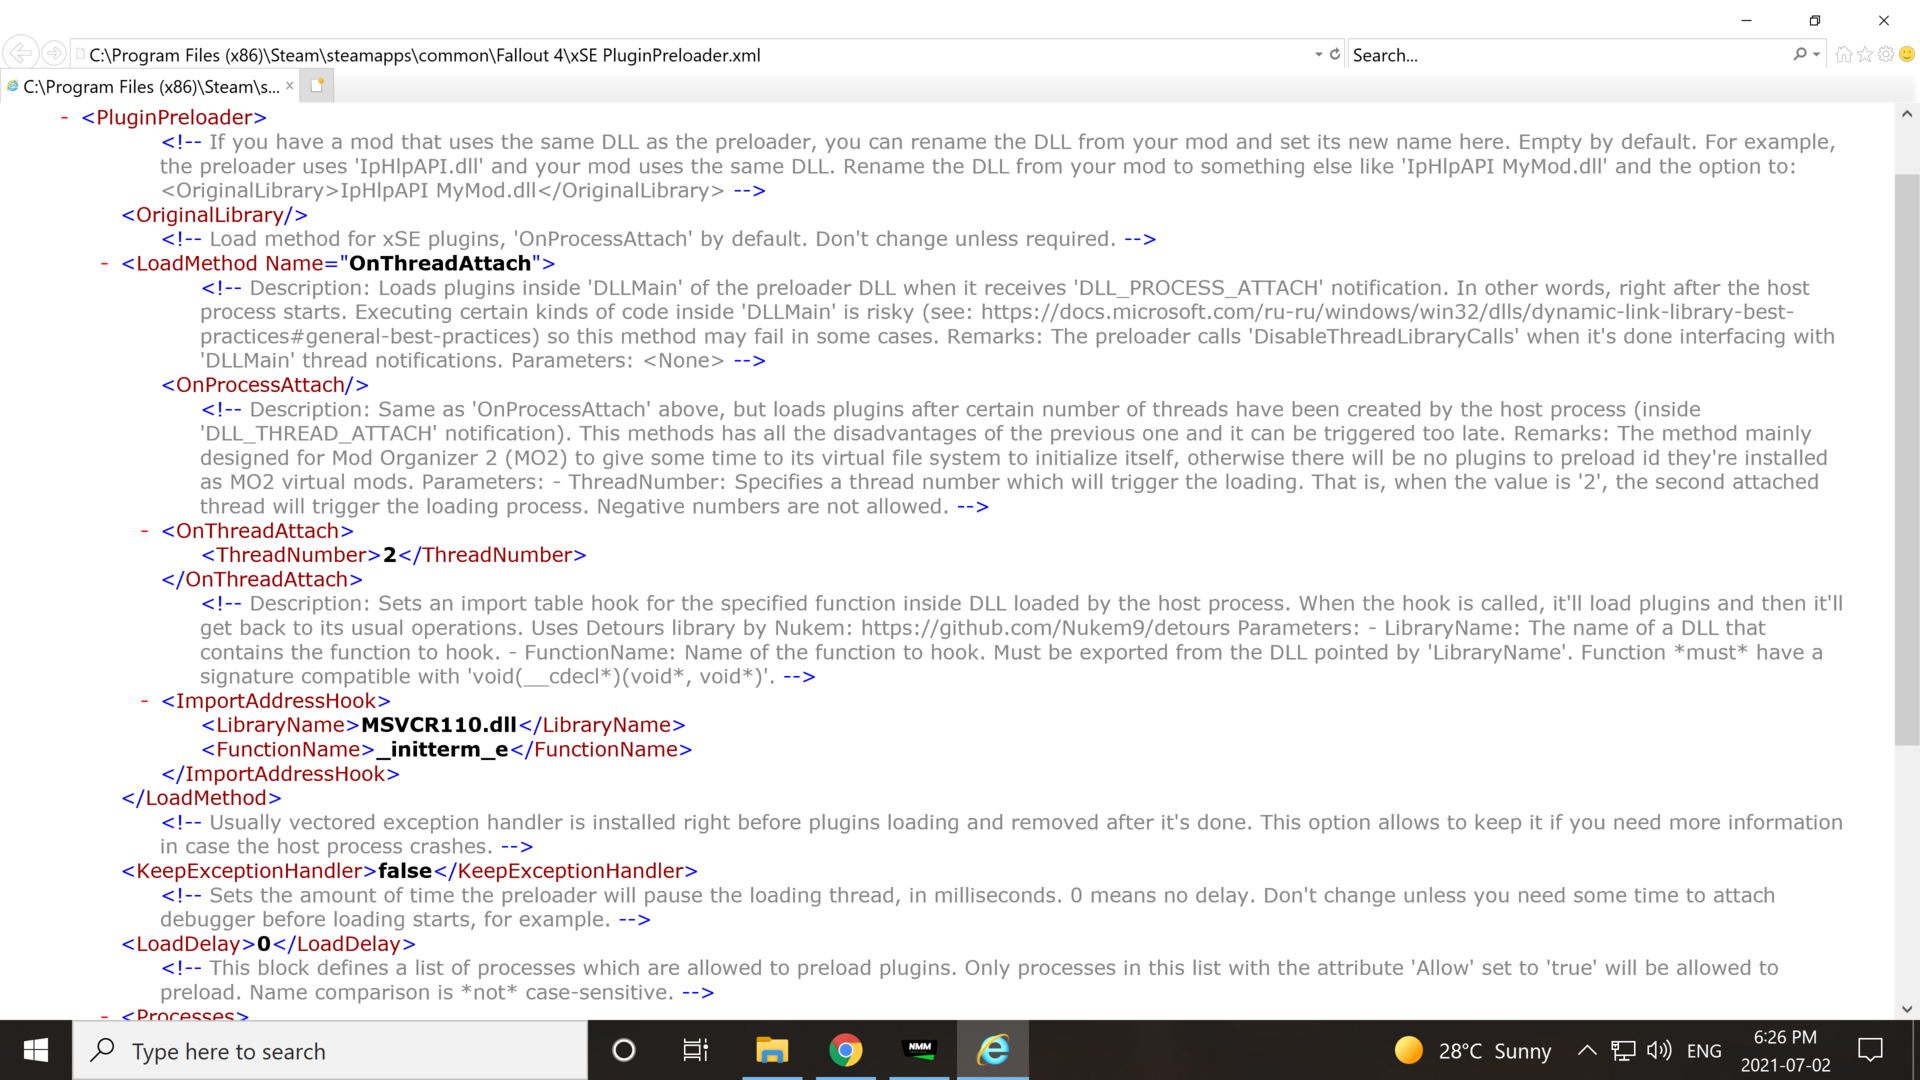This screenshot has height=1080, width=1920.
Task: Click the OriginalLibrary element text
Action: click(x=214, y=215)
